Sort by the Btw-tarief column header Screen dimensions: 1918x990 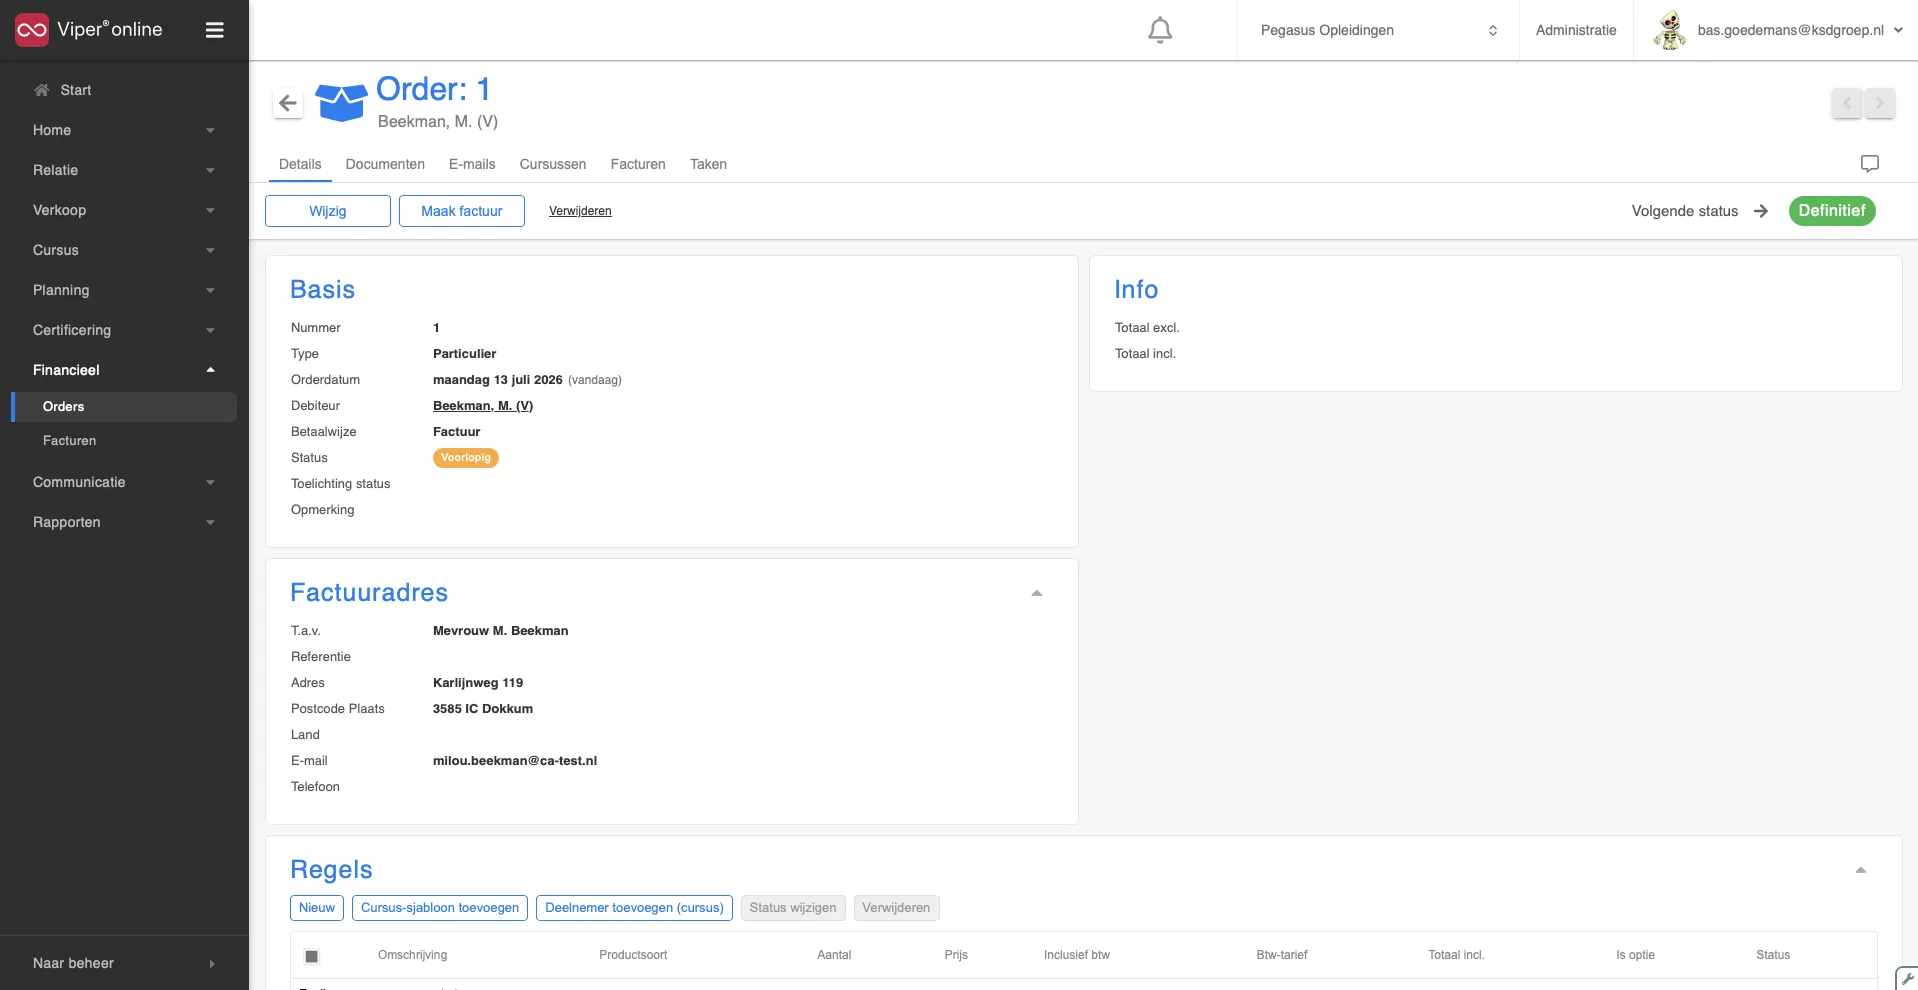[x=1282, y=955]
